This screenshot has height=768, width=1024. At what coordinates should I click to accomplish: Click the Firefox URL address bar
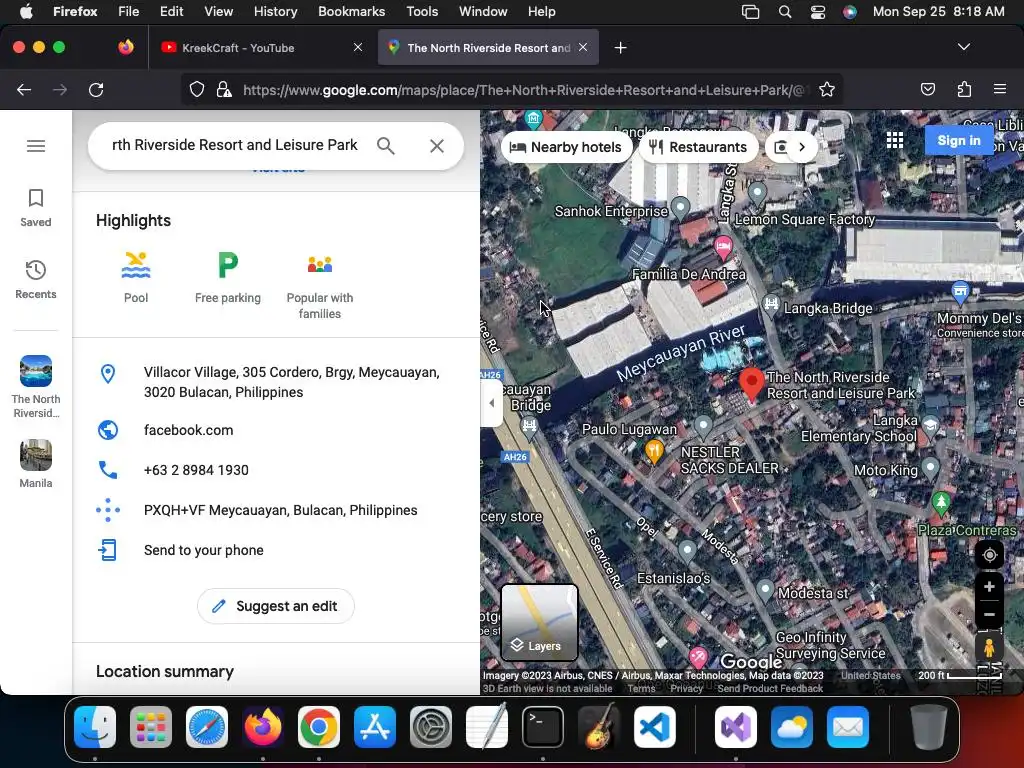[522, 89]
